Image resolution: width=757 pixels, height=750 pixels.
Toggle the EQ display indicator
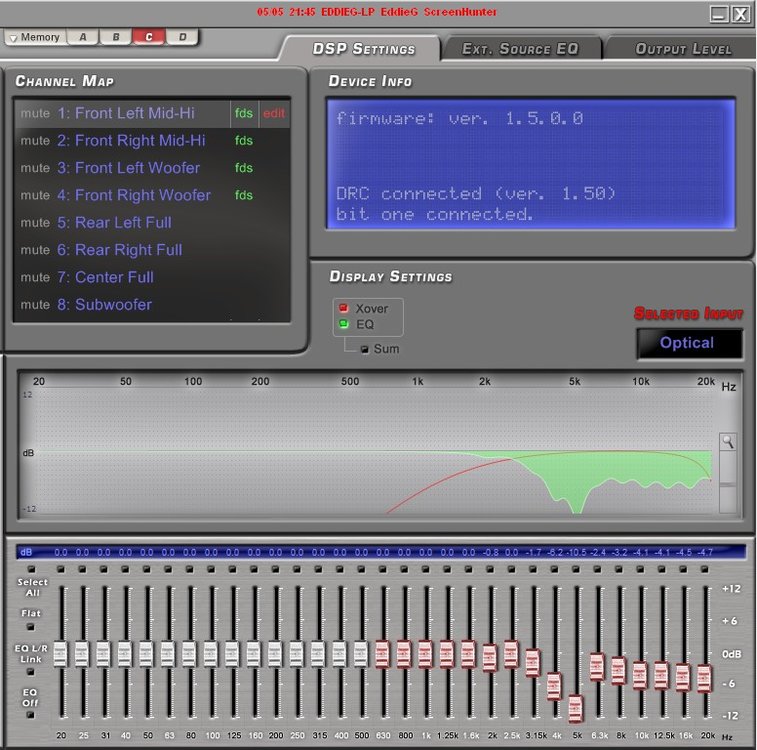tap(343, 324)
